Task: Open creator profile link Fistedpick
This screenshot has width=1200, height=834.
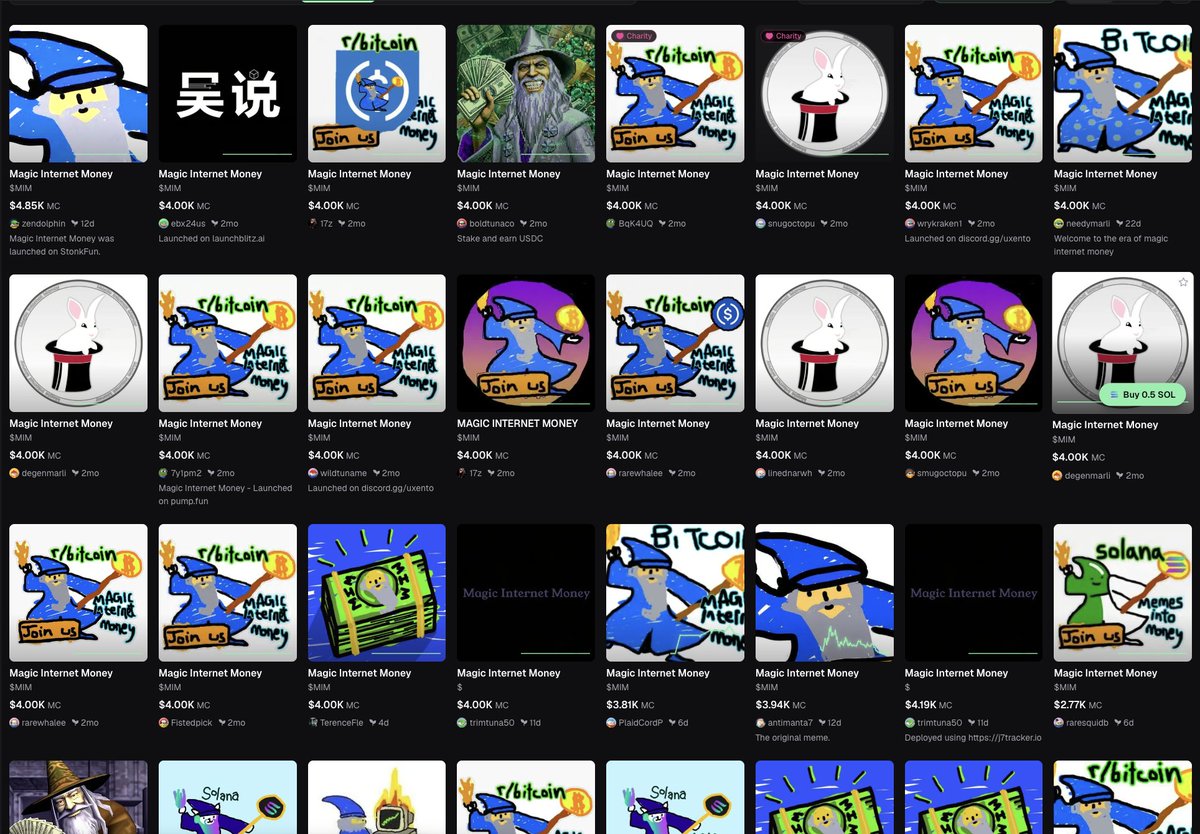Action: coord(192,723)
